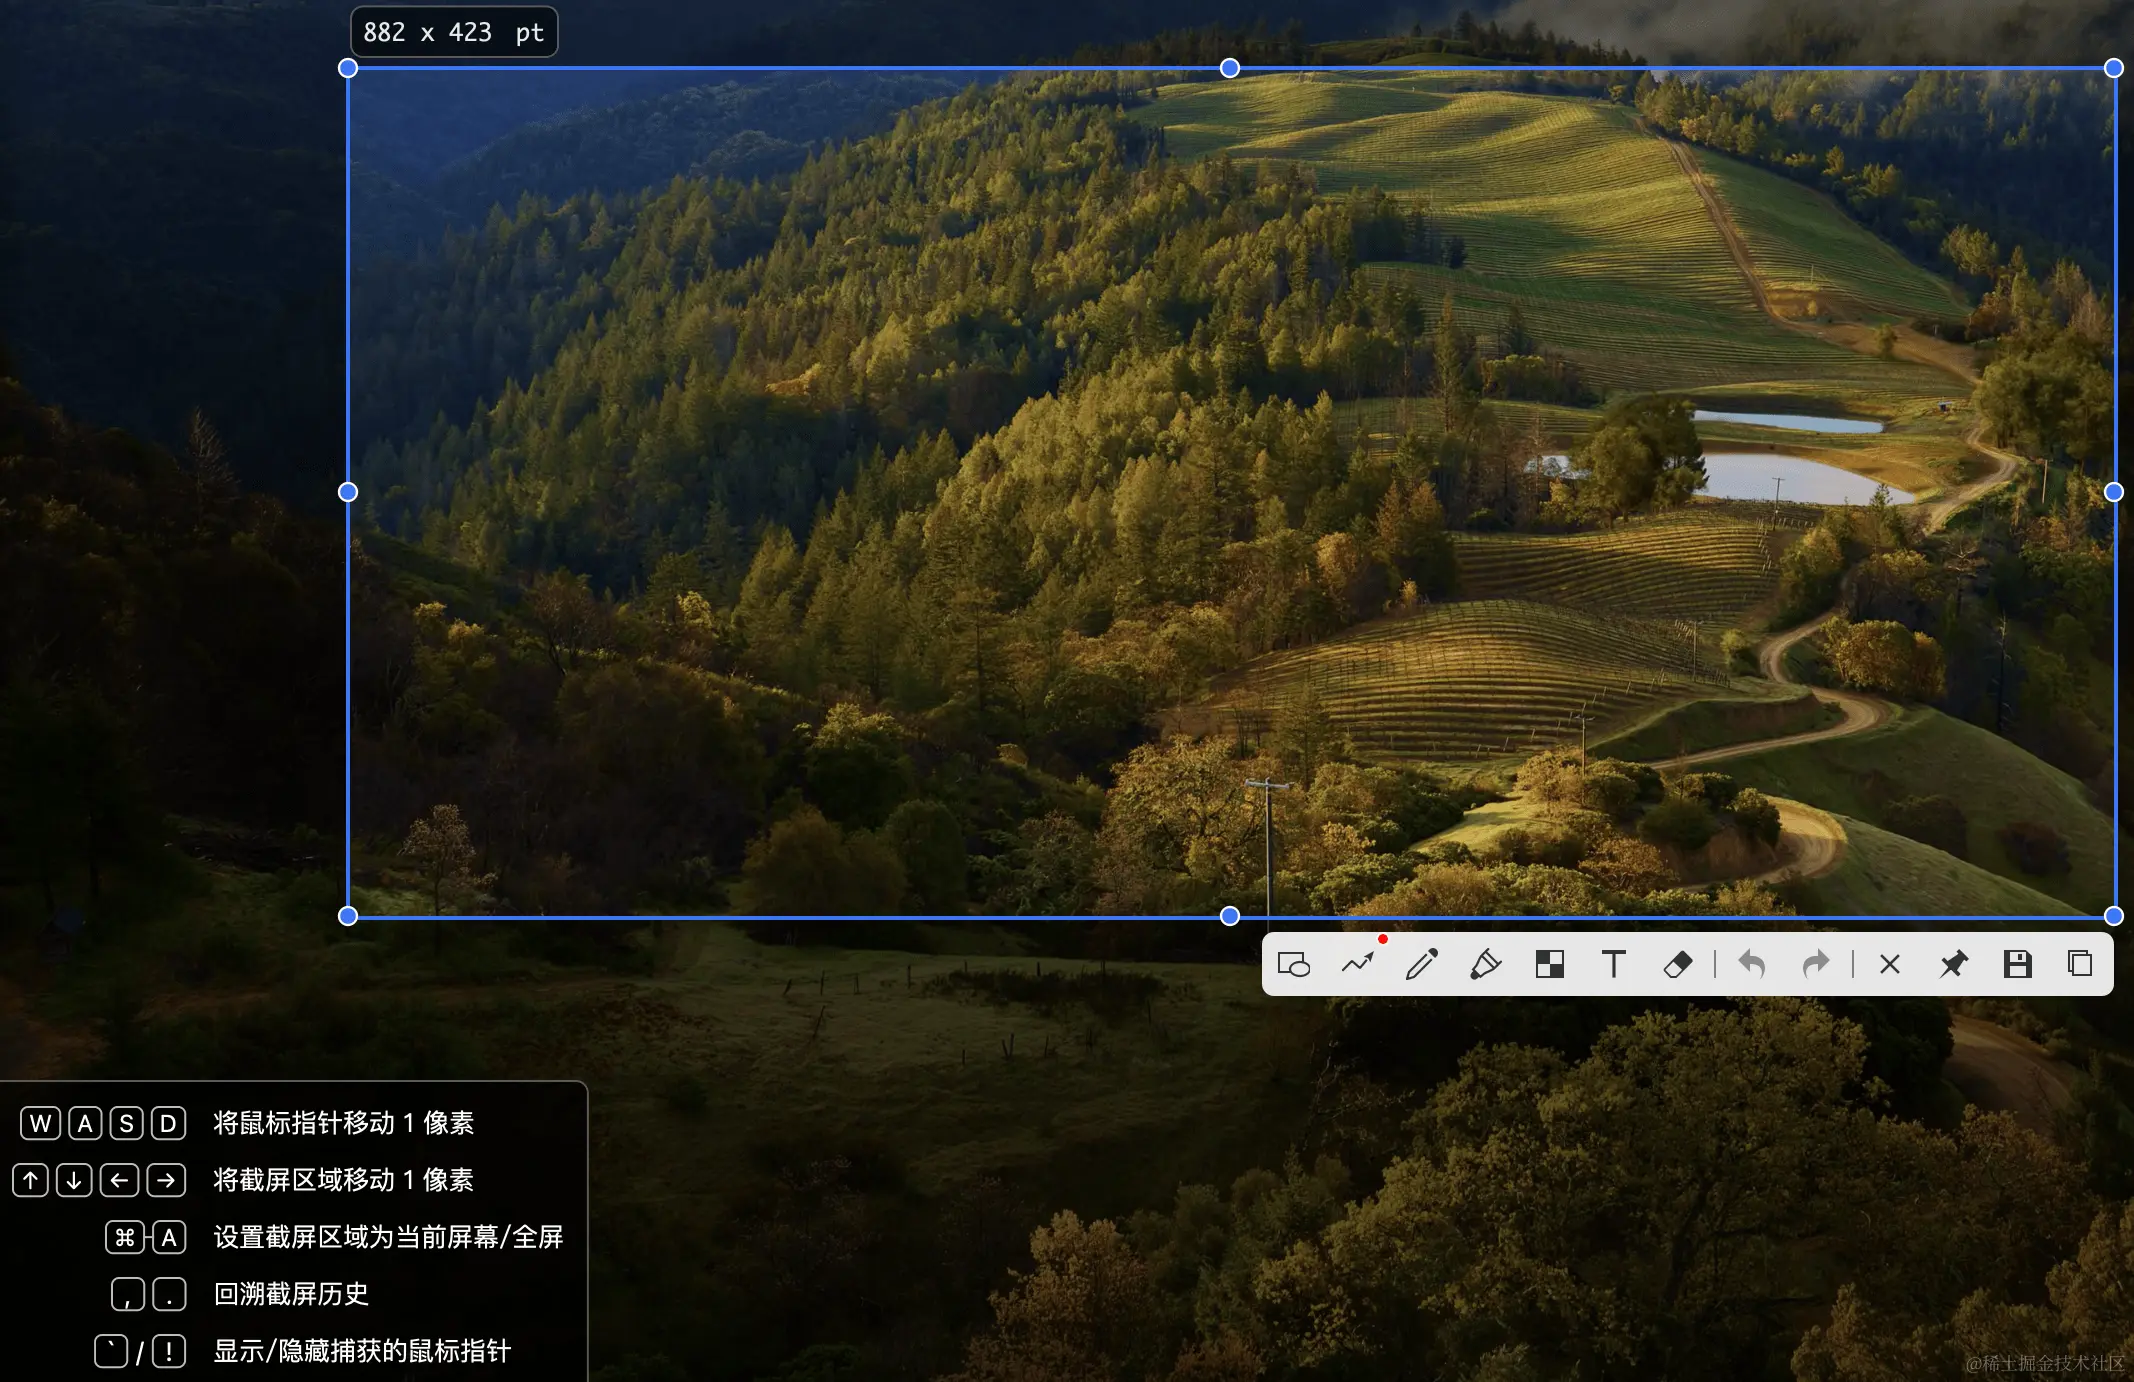Click the bottom-right selection handle
Image resolution: width=2134 pixels, height=1382 pixels.
[x=2113, y=916]
